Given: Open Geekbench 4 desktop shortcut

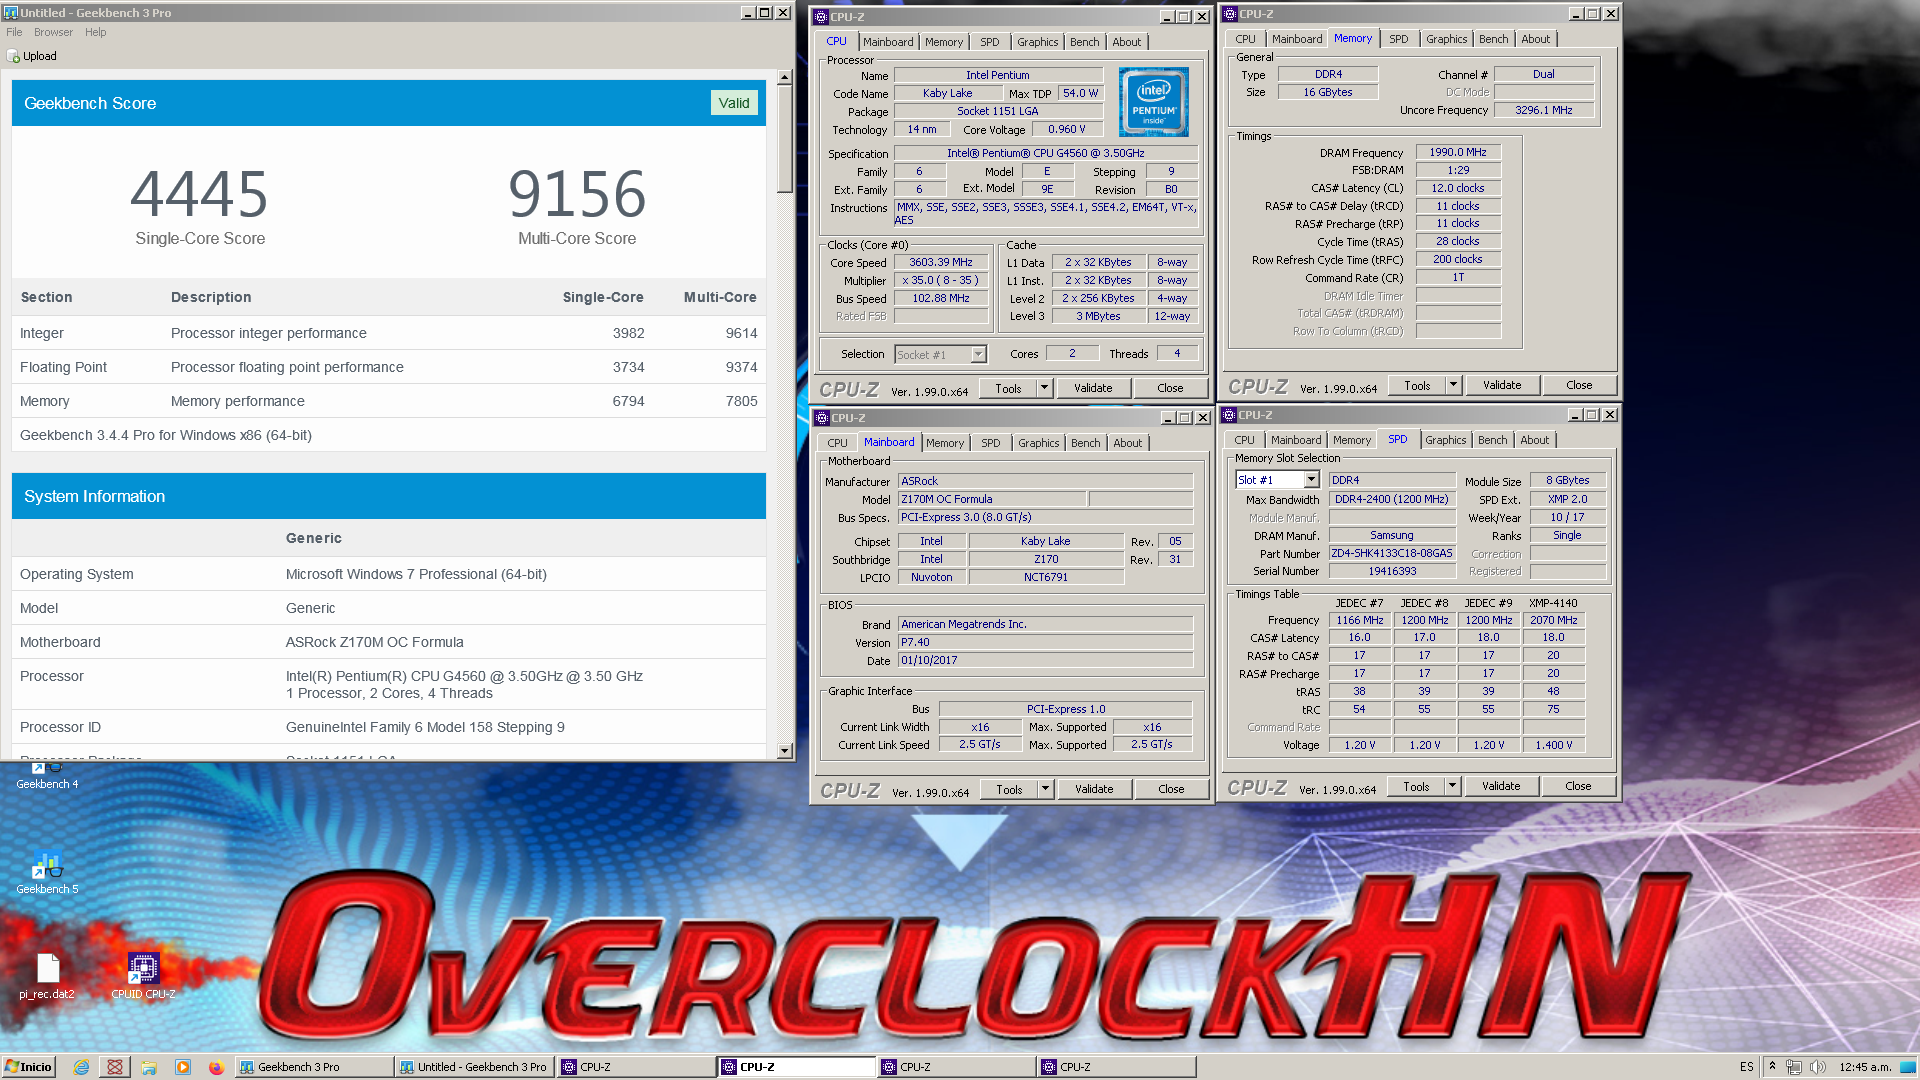Looking at the screenshot, I should [x=46, y=775].
